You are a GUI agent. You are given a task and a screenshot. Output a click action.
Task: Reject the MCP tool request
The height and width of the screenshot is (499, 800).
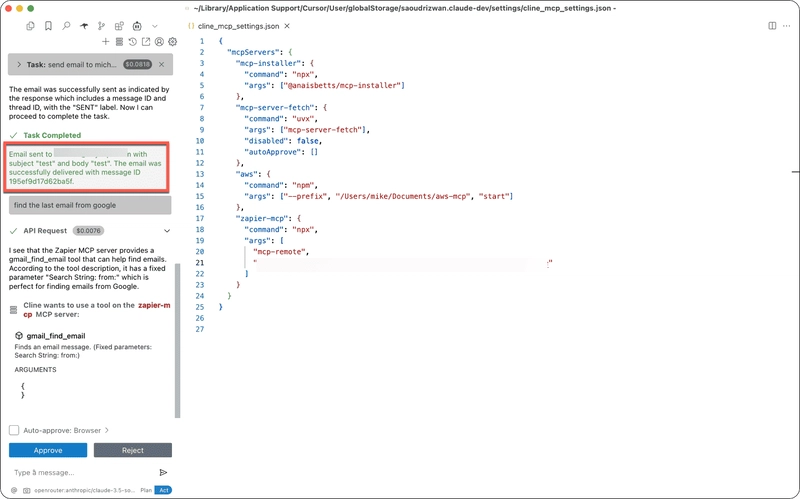tap(133, 450)
